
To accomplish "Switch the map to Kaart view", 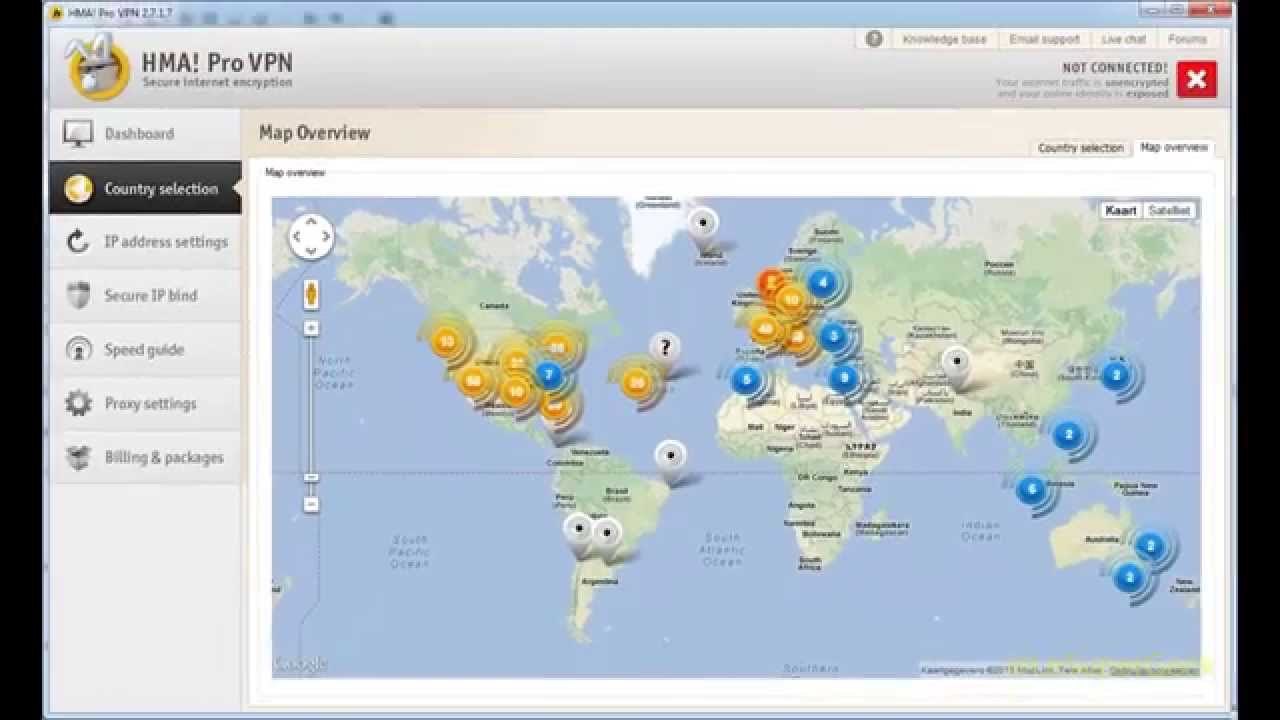I will pyautogui.click(x=1121, y=211).
